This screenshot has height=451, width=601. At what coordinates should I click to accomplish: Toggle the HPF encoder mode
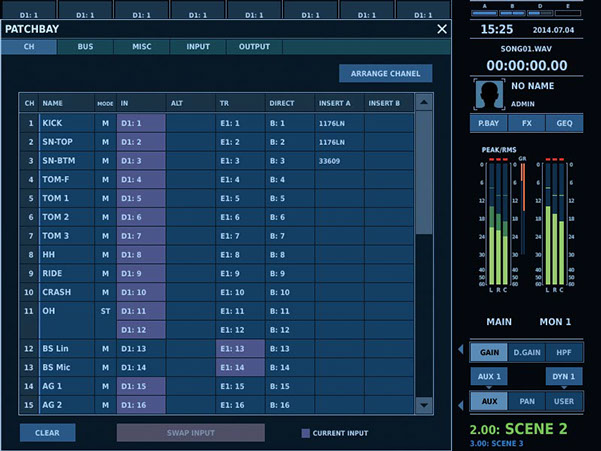click(564, 351)
